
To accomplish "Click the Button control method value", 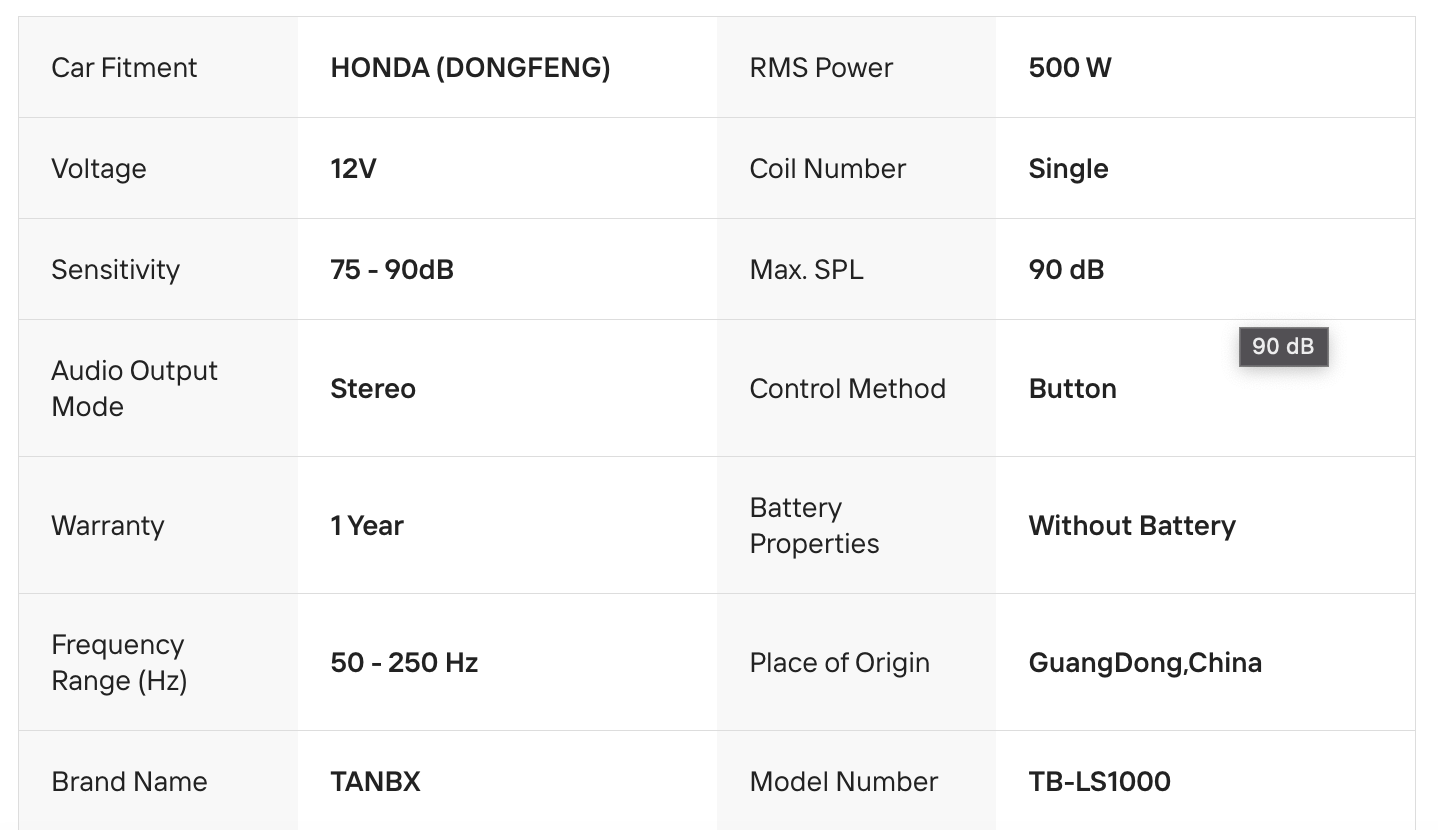I will (1072, 389).
